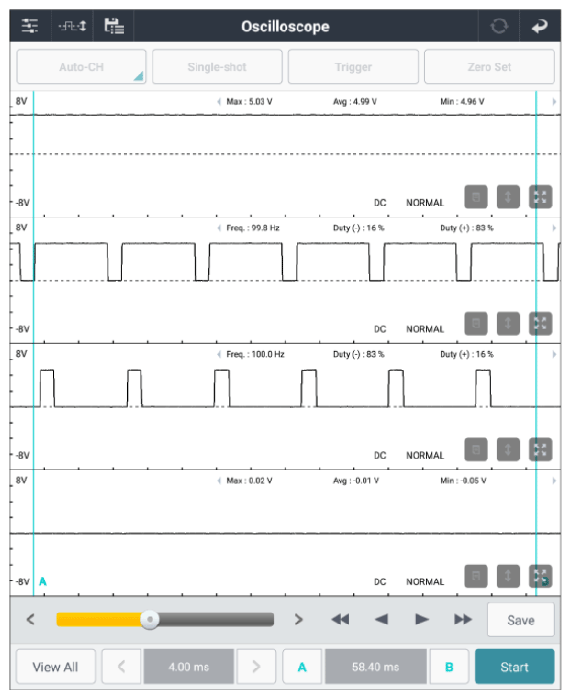Open channel 3 settings panel icon
The image size is (571, 699).
coord(476,449)
